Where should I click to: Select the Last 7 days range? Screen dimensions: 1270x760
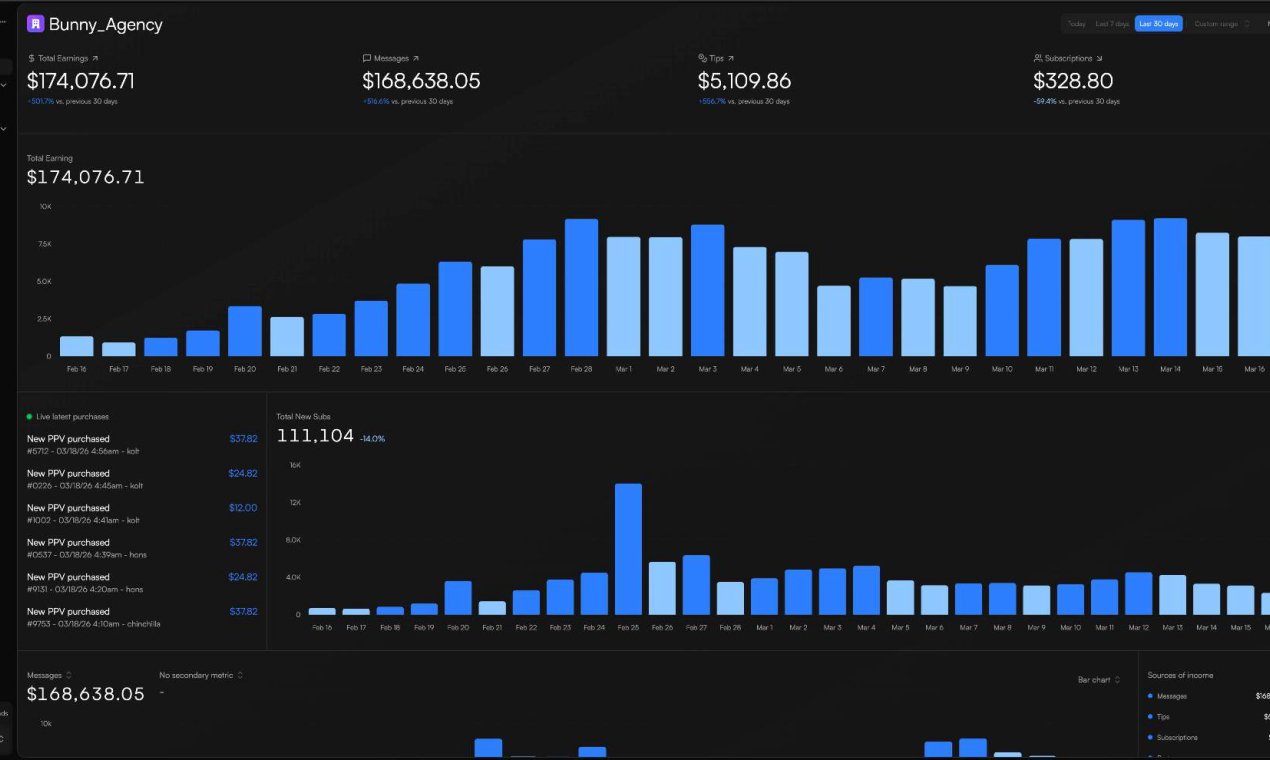[1112, 24]
